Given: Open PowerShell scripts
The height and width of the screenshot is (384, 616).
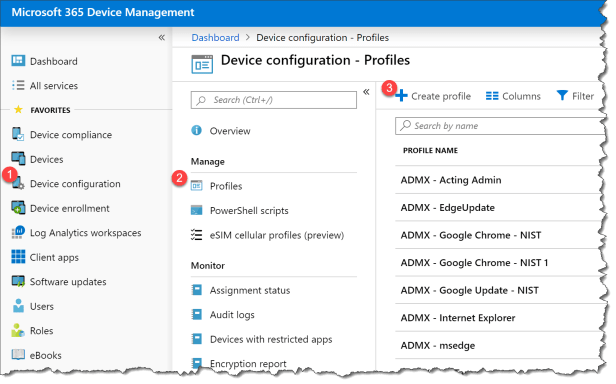Looking at the screenshot, I should 249,211.
